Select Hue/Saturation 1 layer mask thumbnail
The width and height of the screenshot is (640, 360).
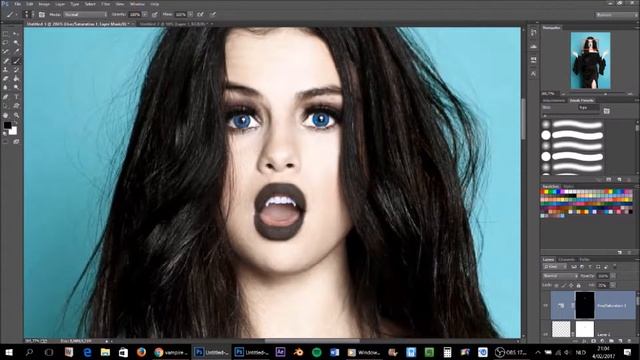point(585,305)
